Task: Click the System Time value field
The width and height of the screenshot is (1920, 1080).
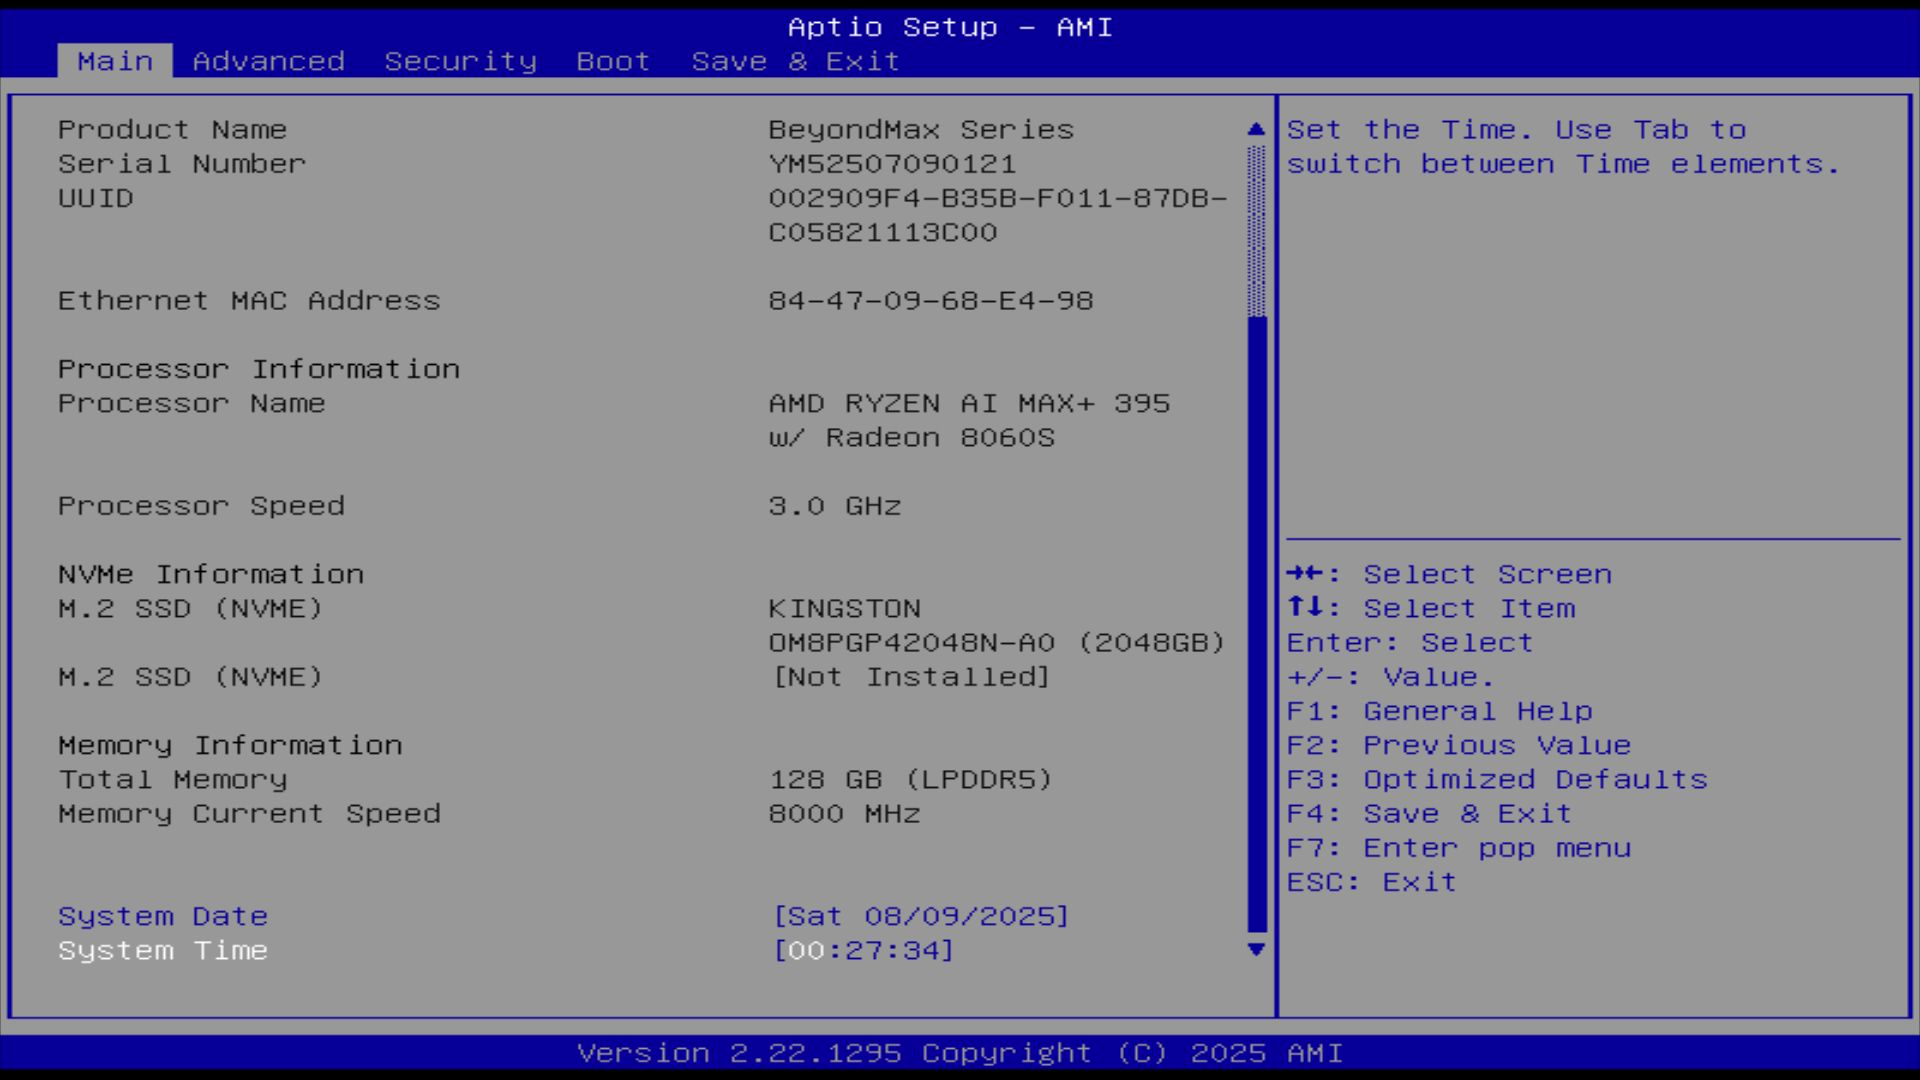Action: pyautogui.click(x=864, y=950)
